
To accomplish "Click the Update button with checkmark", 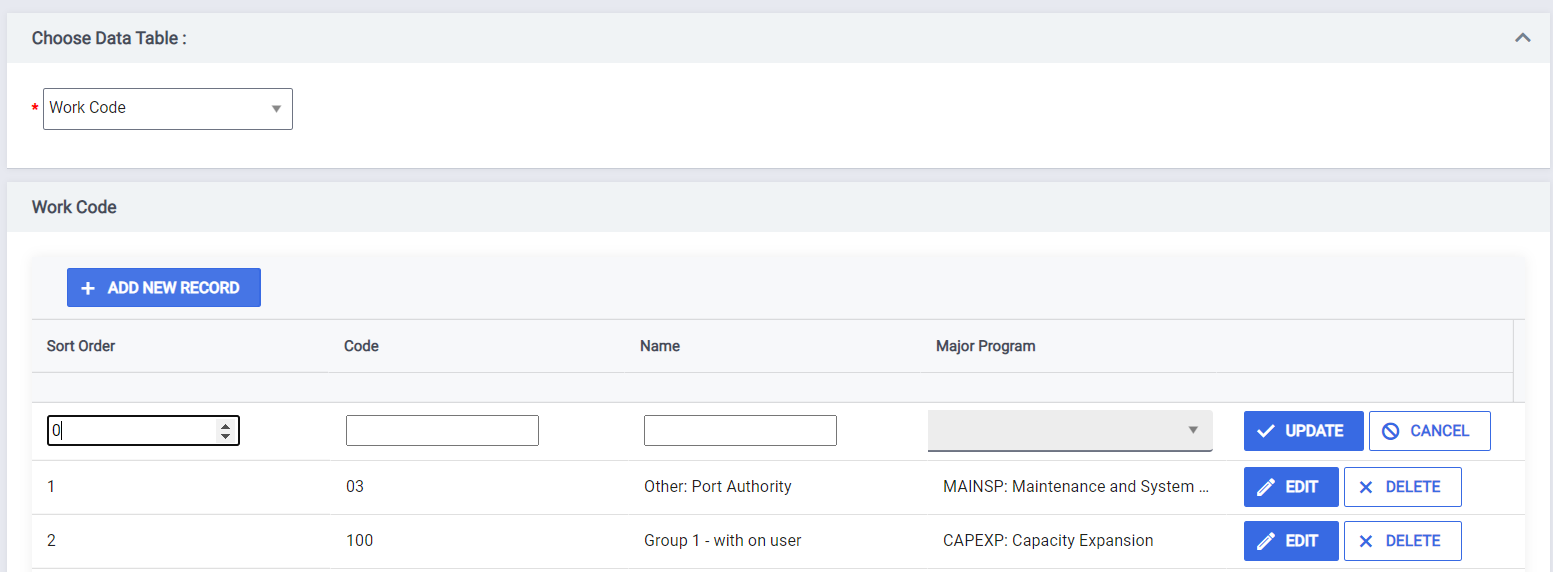I will [1303, 431].
